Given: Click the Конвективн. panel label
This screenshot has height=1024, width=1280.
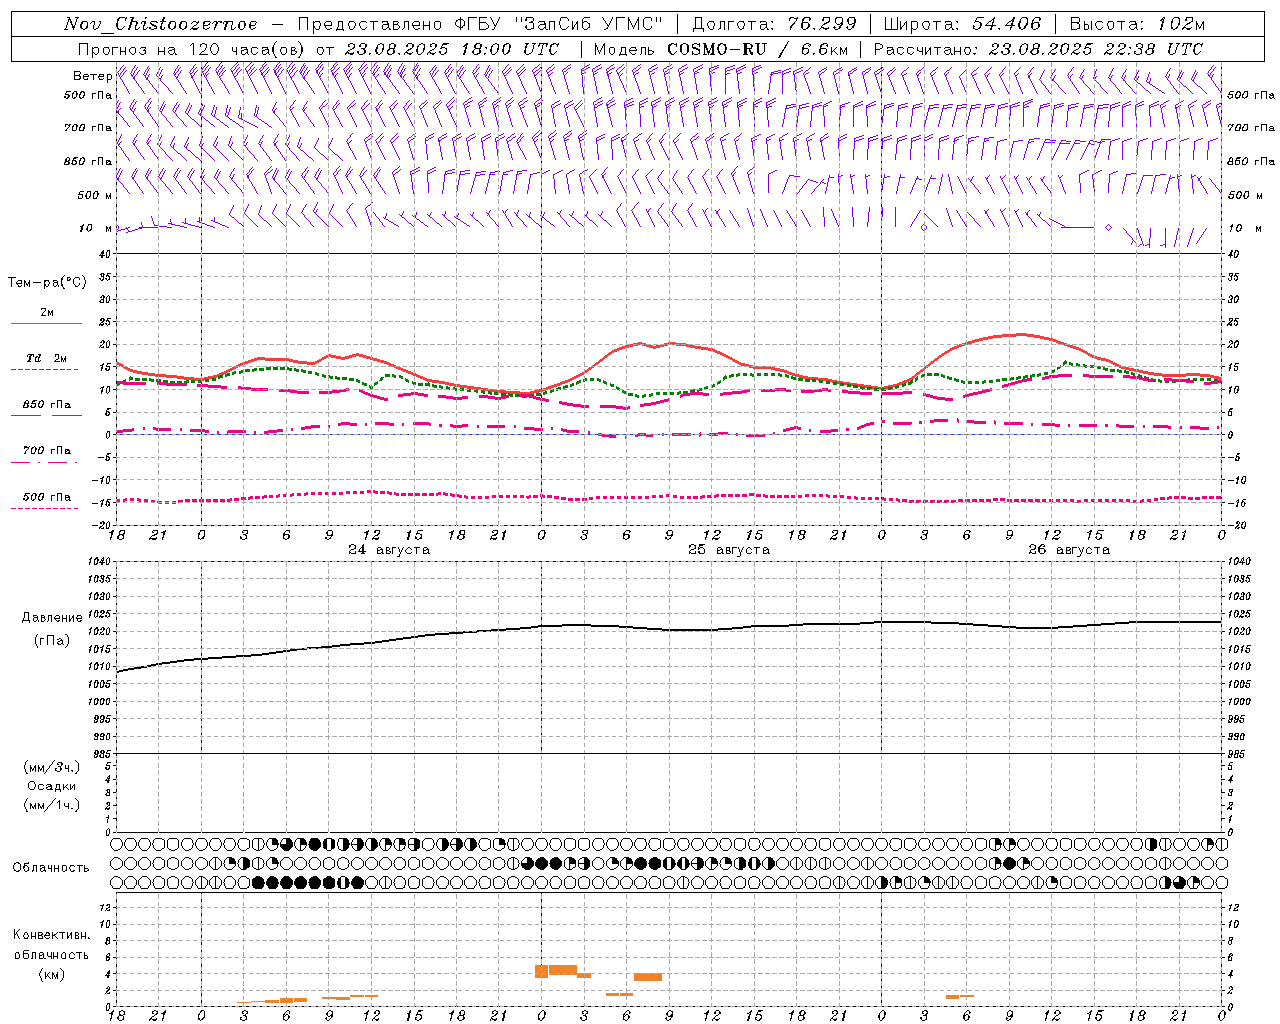Looking at the screenshot, I should pos(51,935).
